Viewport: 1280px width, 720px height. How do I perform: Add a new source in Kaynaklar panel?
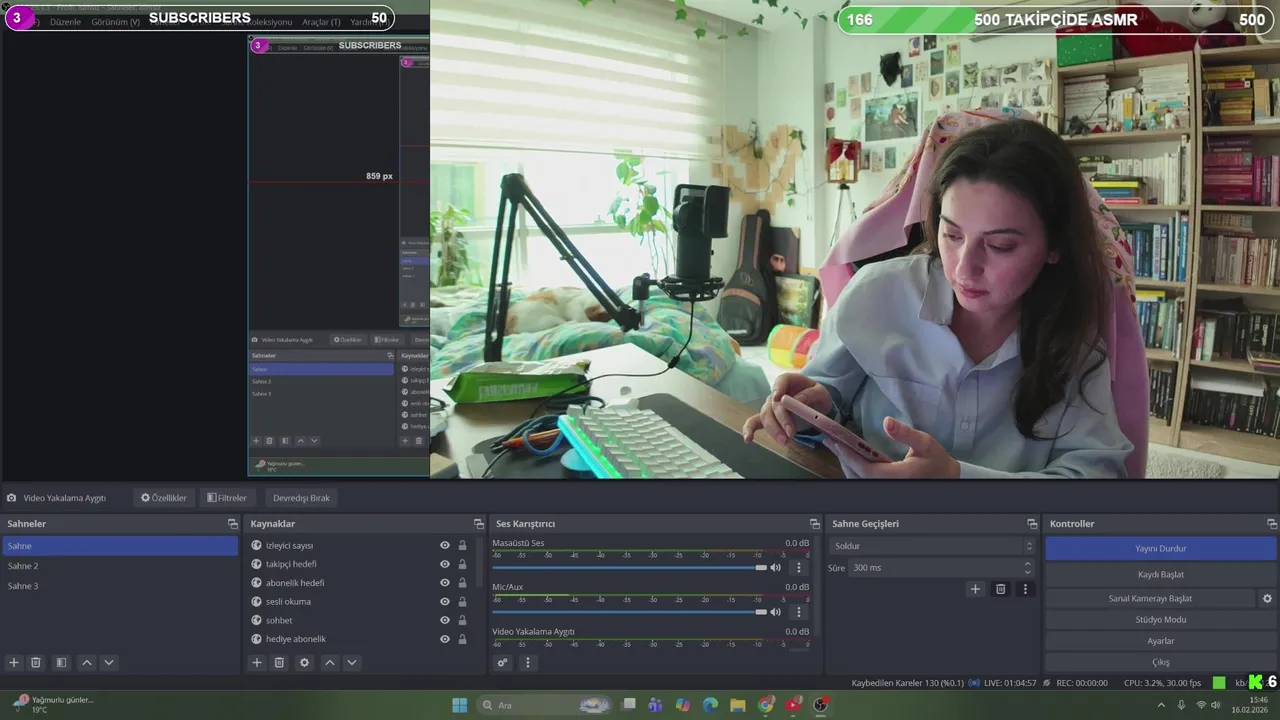(257, 662)
